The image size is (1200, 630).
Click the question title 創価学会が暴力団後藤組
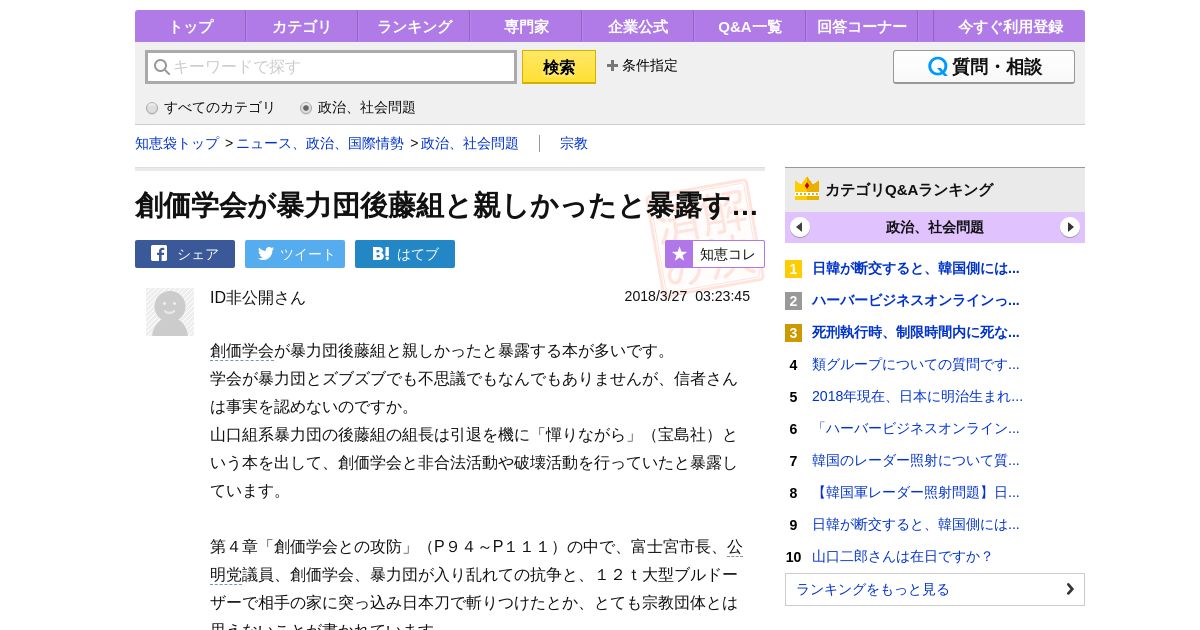pyautogui.click(x=446, y=205)
